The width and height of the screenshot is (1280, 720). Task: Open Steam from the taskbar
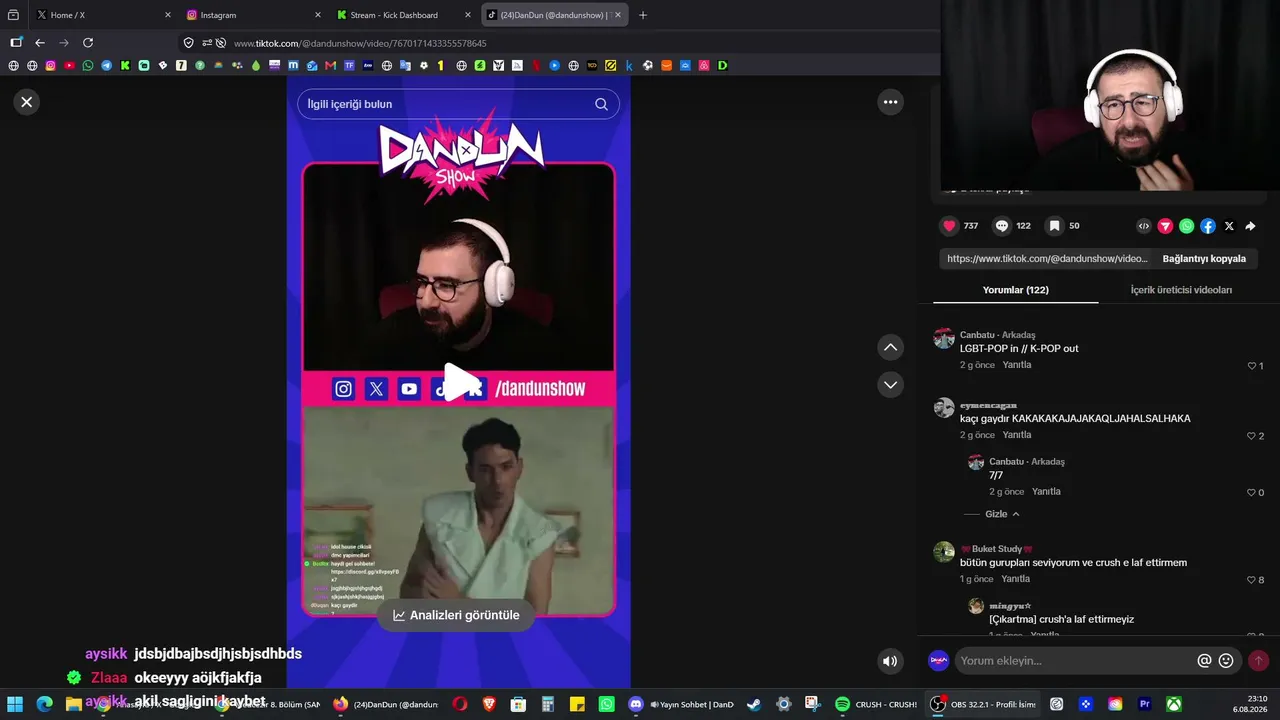tap(753, 704)
